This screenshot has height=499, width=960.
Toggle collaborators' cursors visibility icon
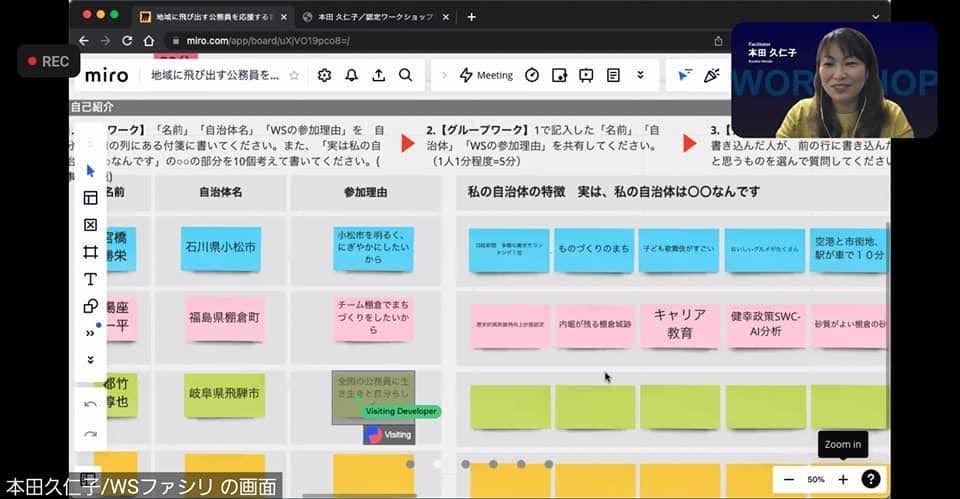coord(684,75)
